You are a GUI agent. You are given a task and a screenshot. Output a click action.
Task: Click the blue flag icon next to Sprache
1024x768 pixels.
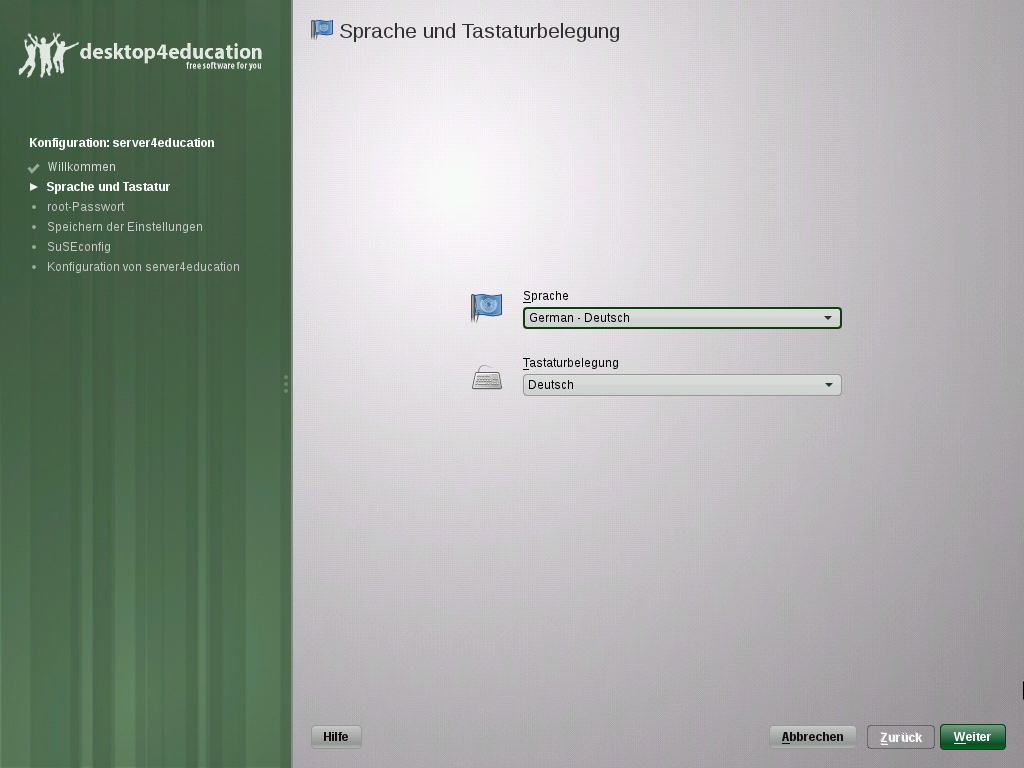pos(487,307)
